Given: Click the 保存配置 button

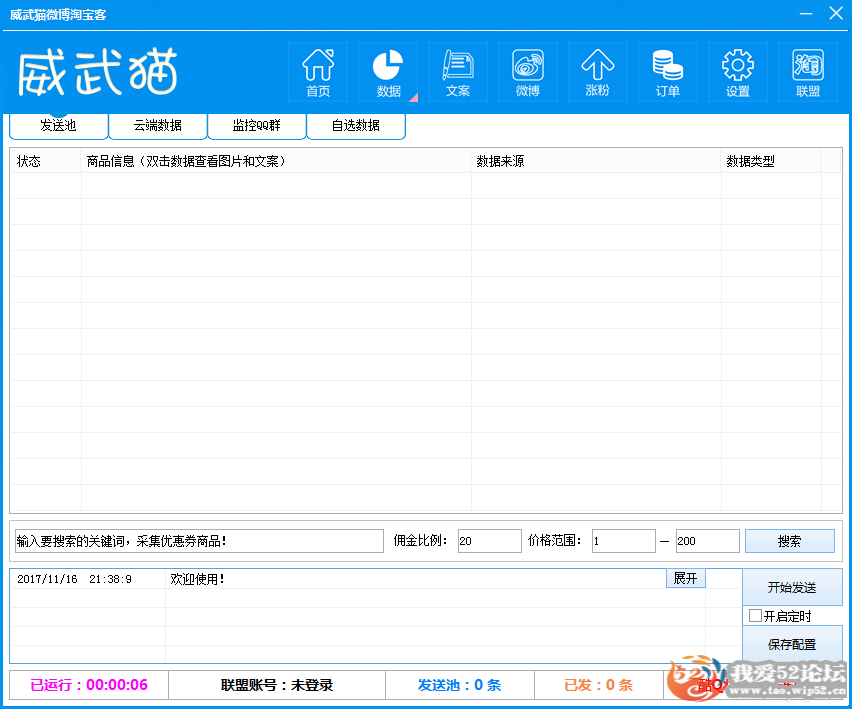Looking at the screenshot, I should [x=792, y=644].
